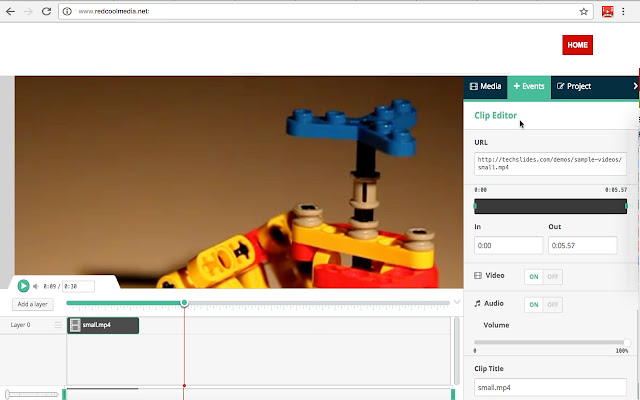The width and height of the screenshot is (640, 400).
Task: Expand the chevron at the timeline's right end
Action: tap(457, 302)
